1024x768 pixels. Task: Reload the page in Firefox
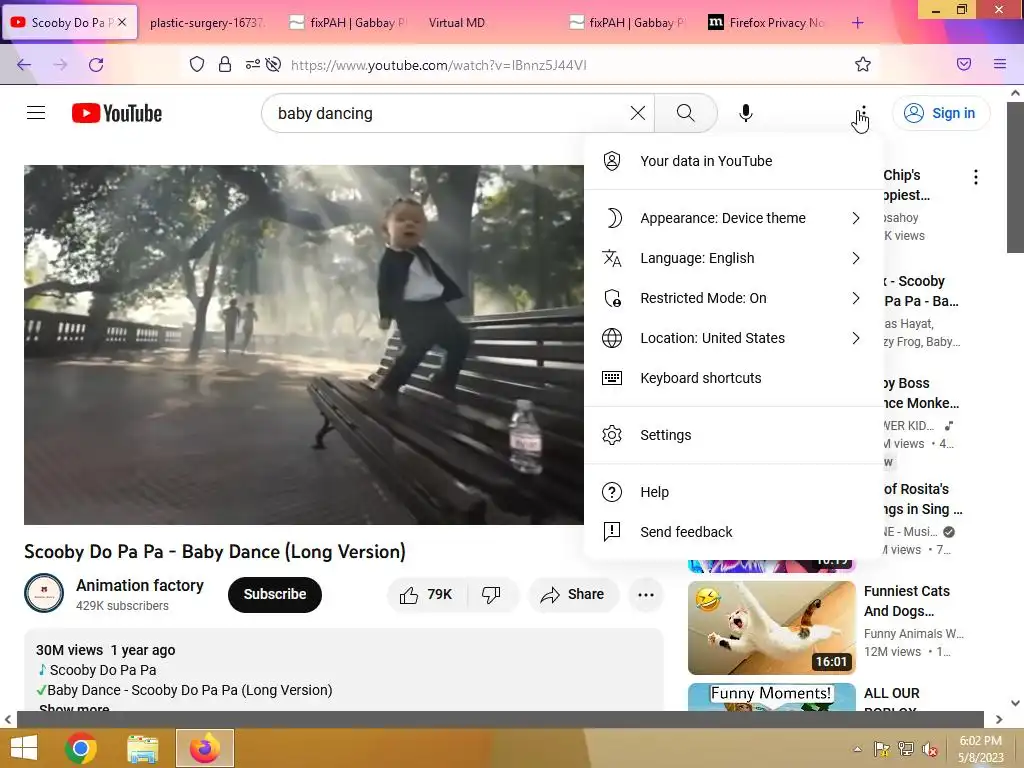point(96,65)
